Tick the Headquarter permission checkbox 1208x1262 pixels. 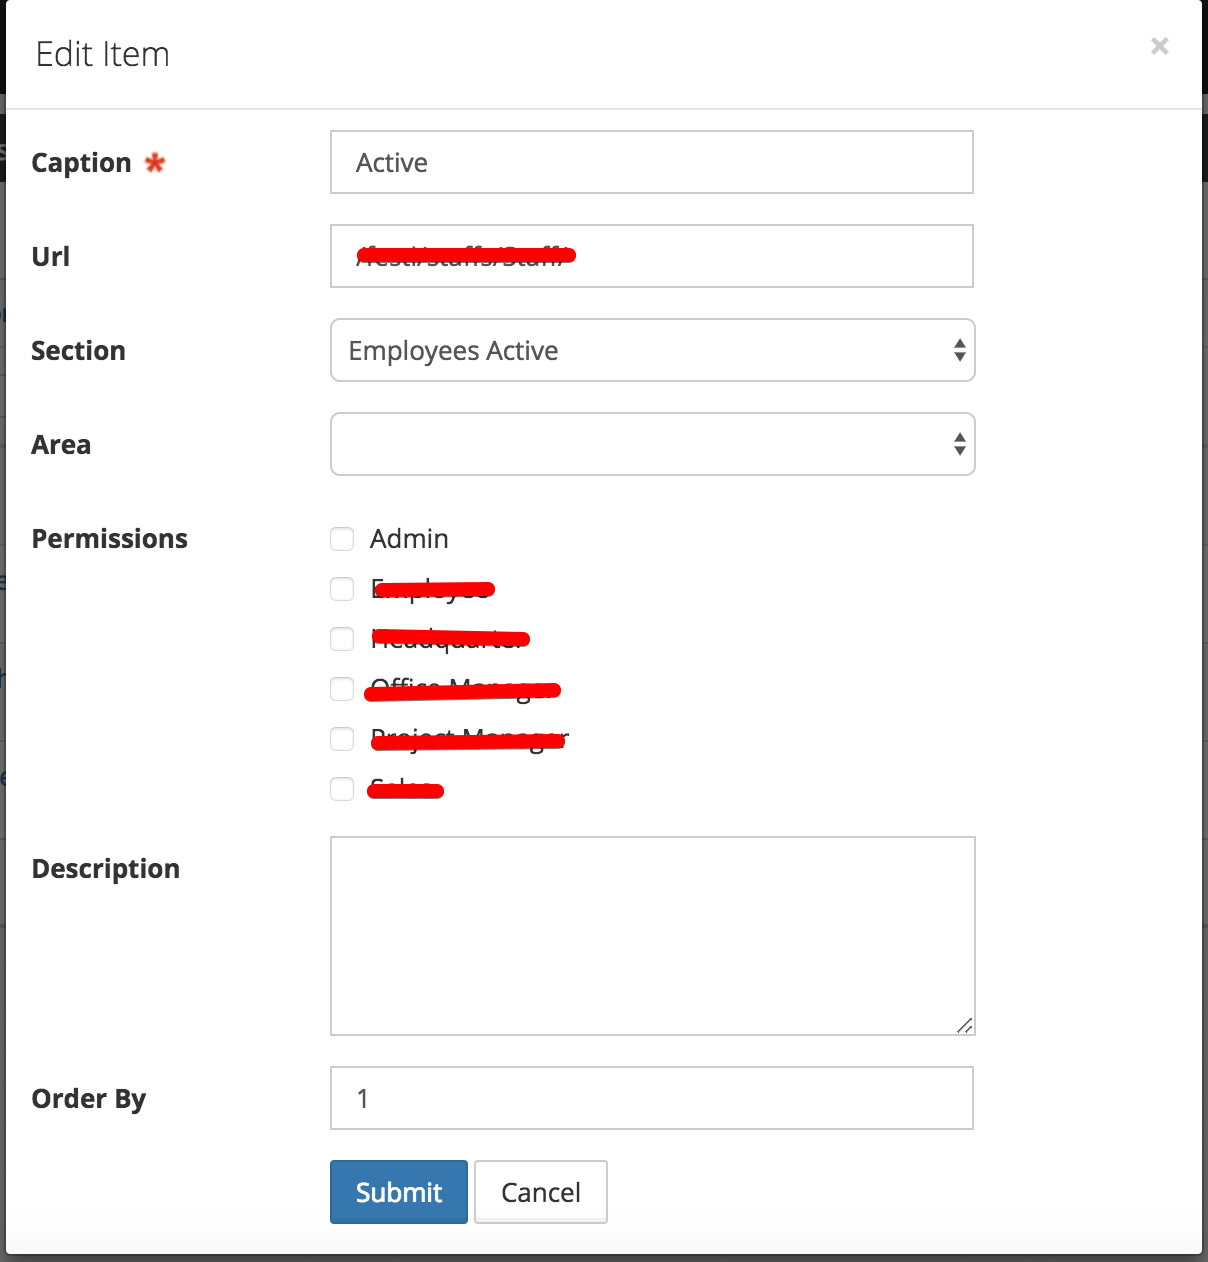tap(342, 639)
